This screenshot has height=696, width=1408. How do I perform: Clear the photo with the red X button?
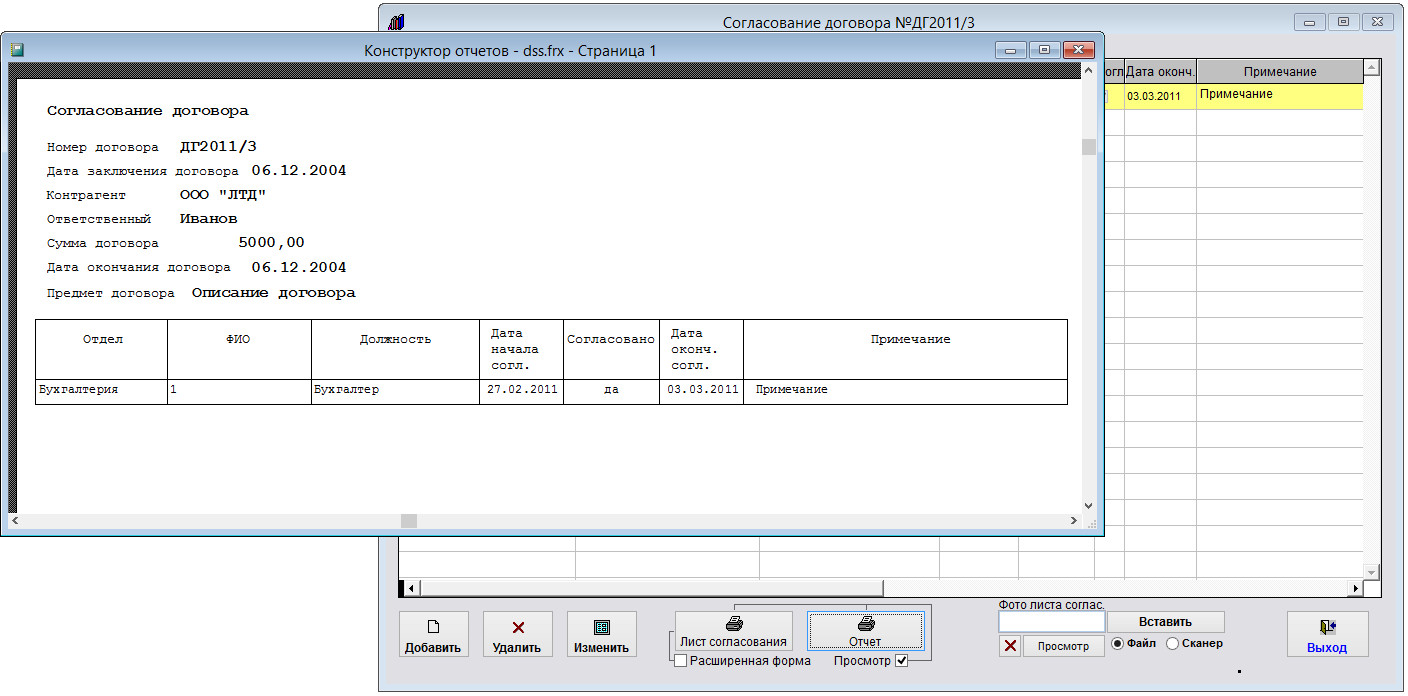(1010, 646)
